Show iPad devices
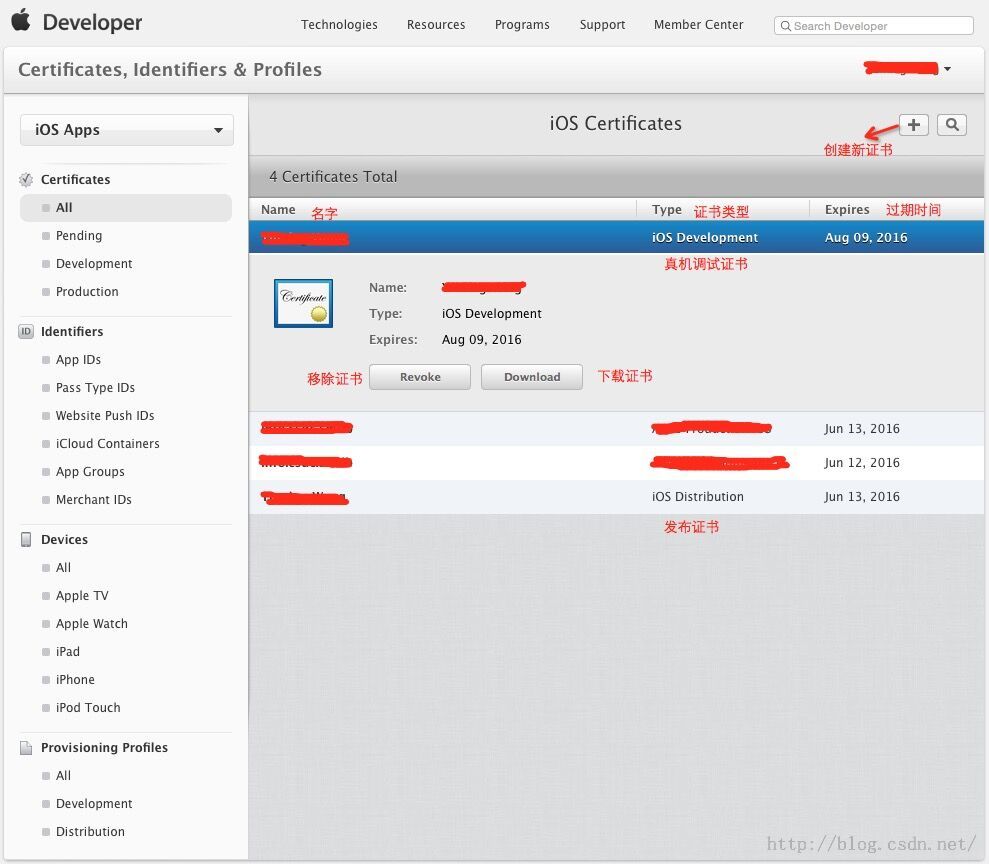The image size is (989, 864). point(67,651)
